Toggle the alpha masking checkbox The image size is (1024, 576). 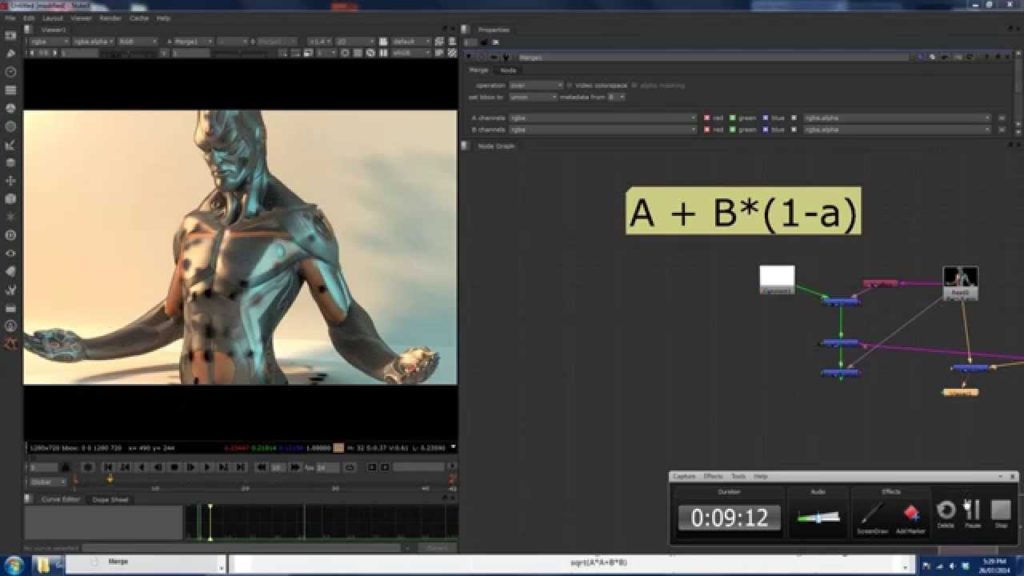pos(633,85)
